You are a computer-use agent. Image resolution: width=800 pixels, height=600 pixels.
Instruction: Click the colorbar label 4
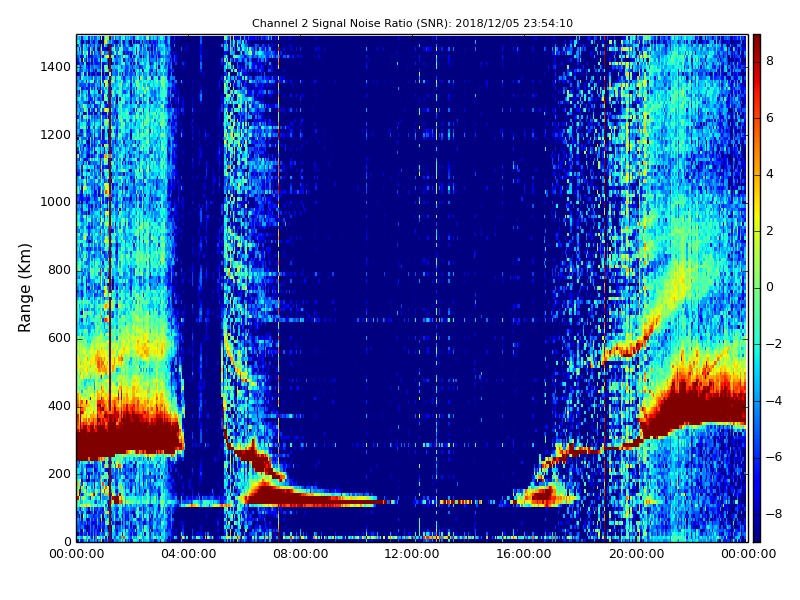pos(770,174)
